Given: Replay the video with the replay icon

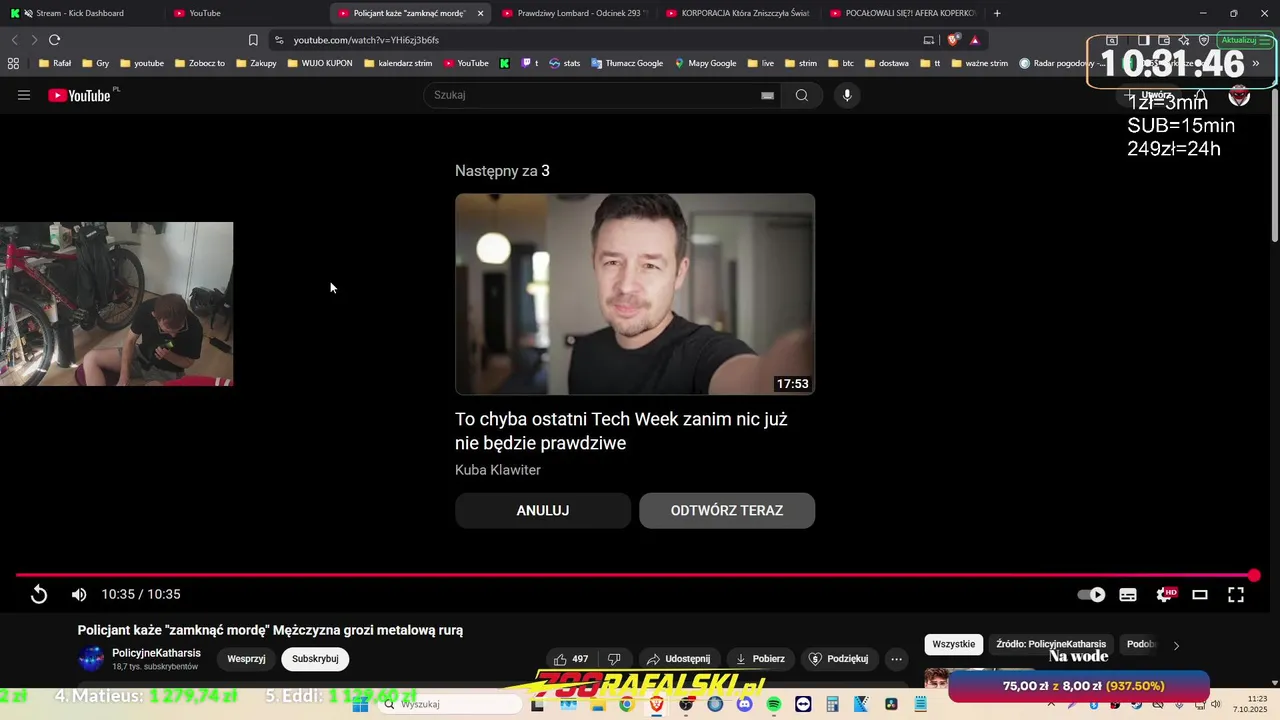Looking at the screenshot, I should tap(38, 594).
